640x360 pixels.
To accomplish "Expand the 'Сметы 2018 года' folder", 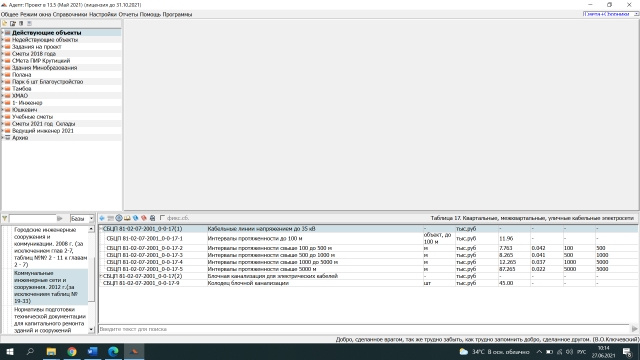I will coord(2,53).
